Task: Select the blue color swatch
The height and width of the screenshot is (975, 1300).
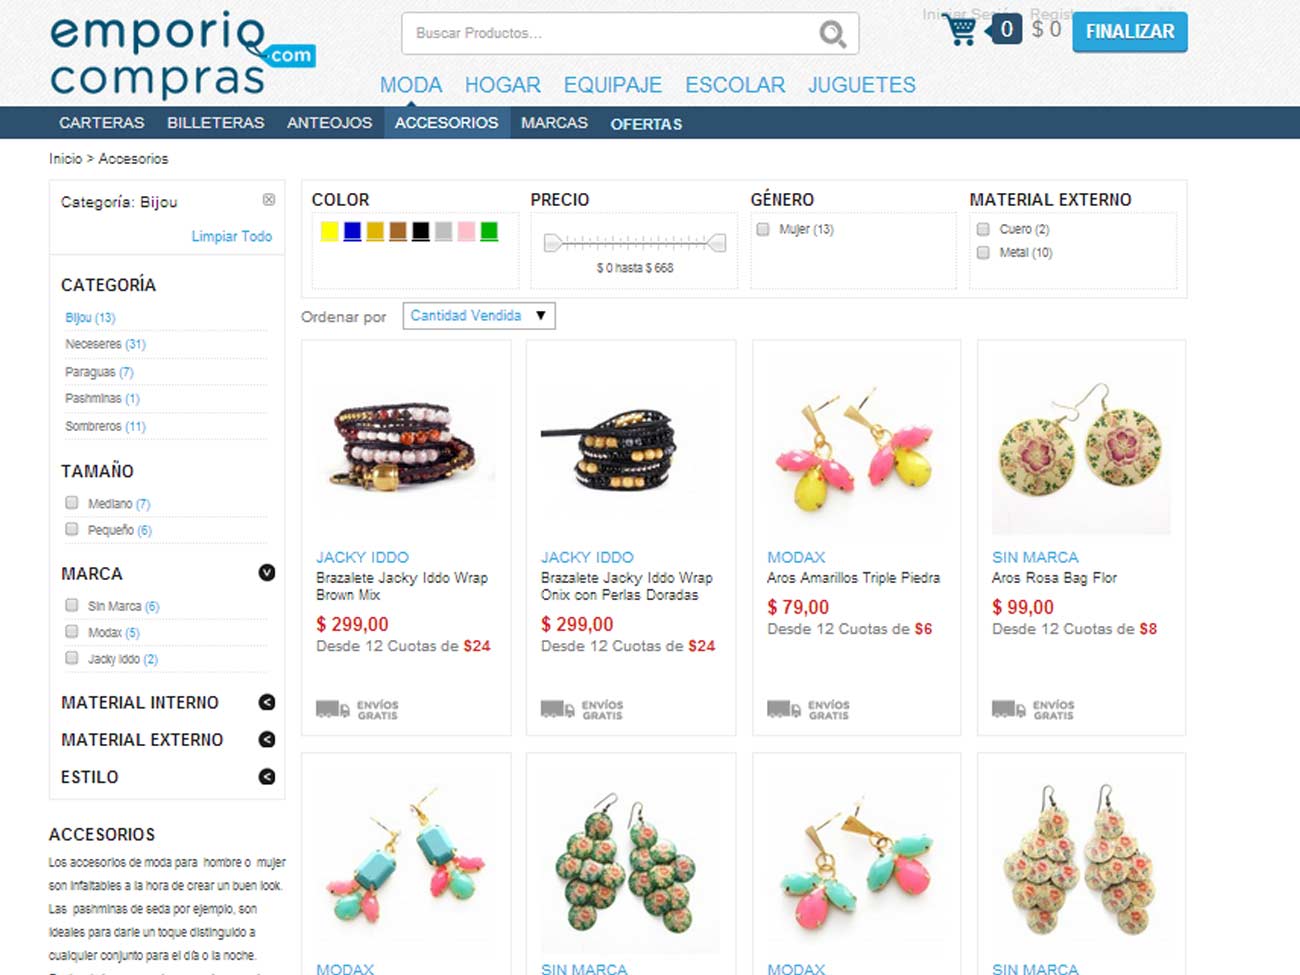Action: coord(352,231)
